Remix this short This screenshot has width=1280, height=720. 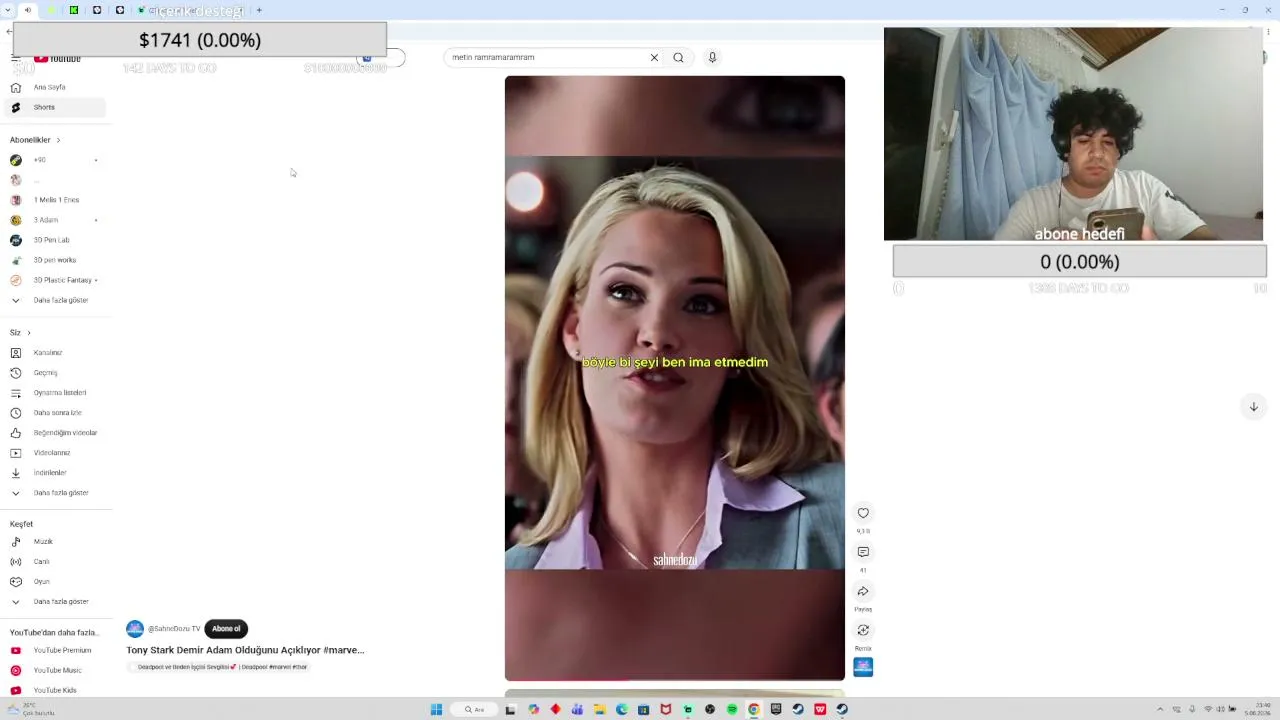(863, 630)
